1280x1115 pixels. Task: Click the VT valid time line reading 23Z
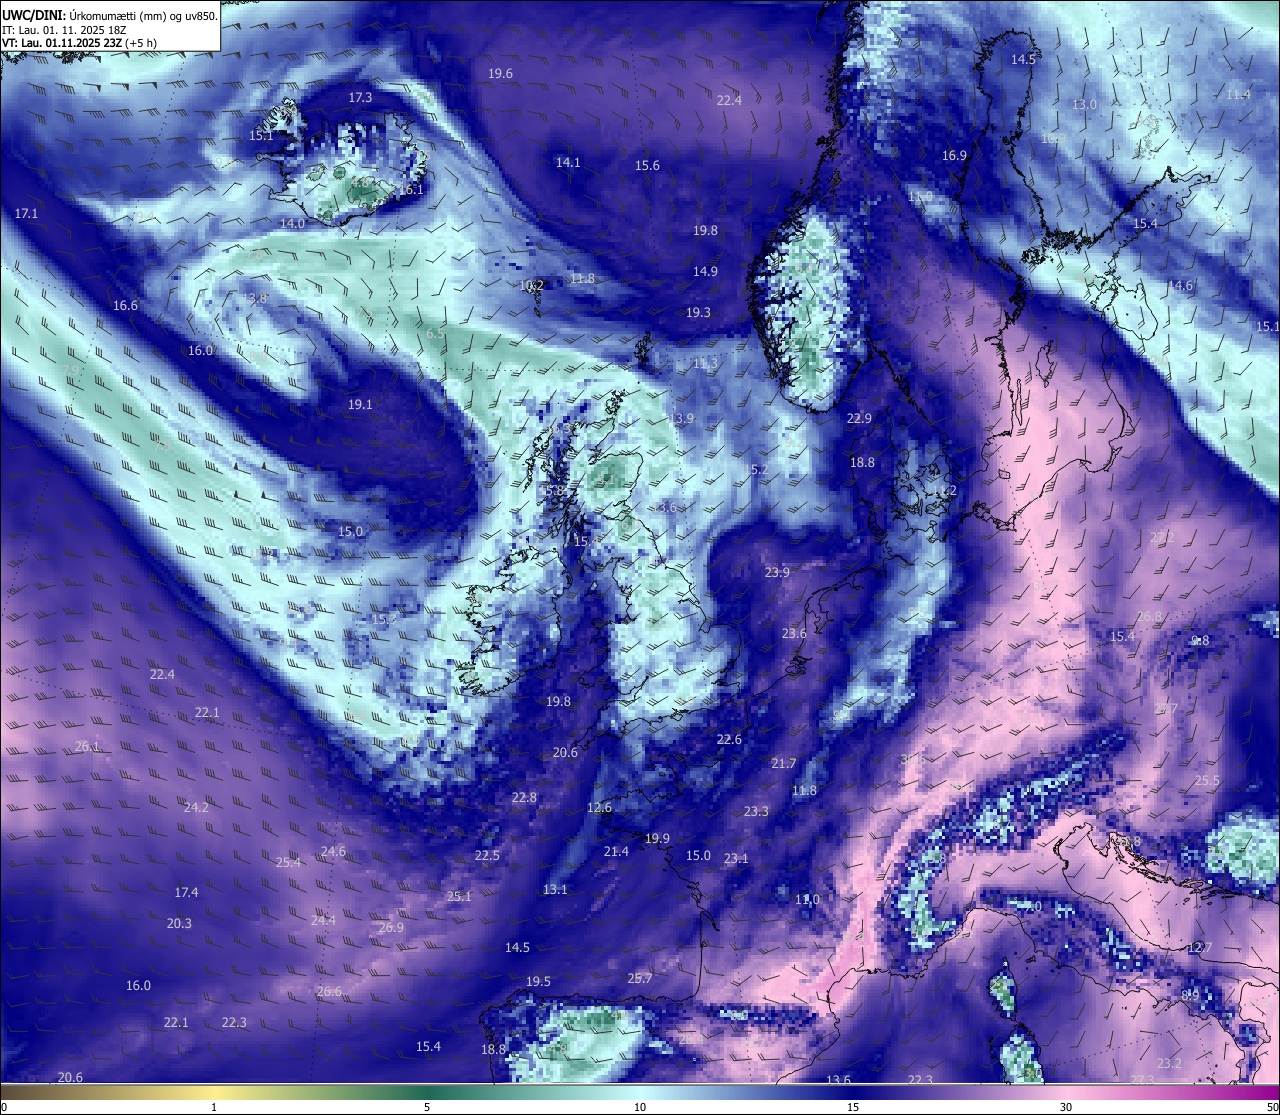click(x=79, y=43)
